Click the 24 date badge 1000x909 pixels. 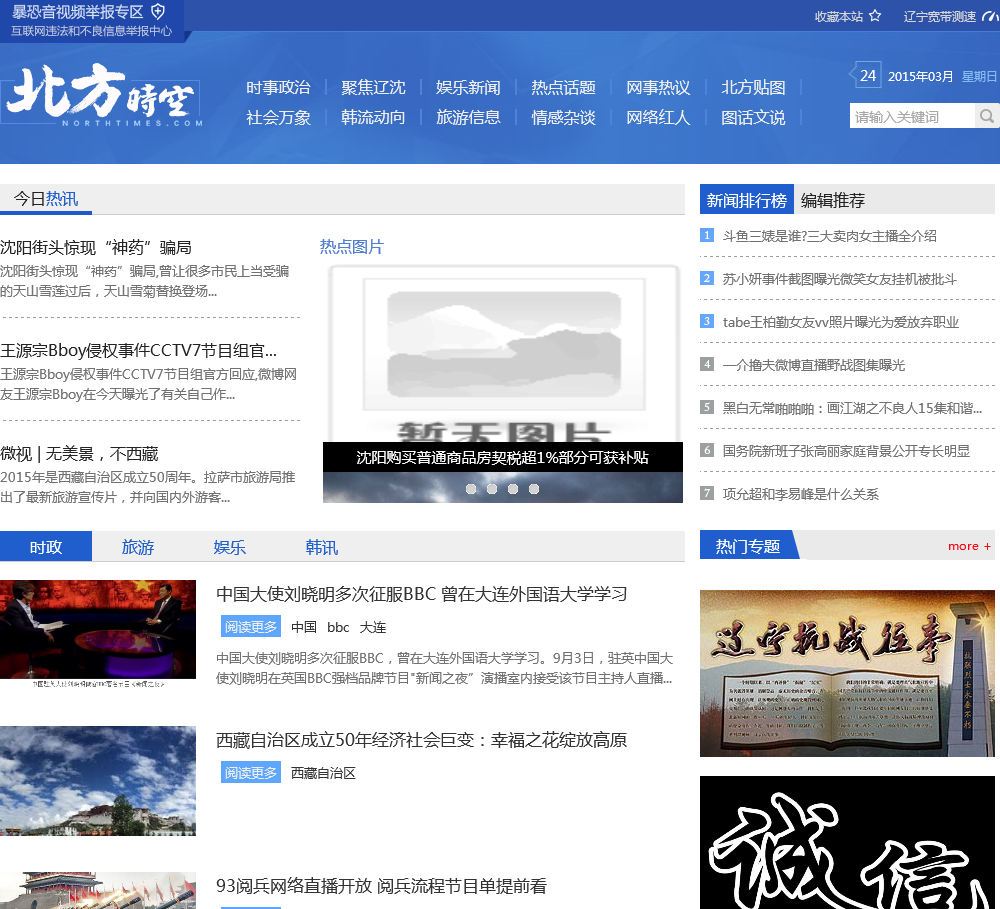click(867, 76)
